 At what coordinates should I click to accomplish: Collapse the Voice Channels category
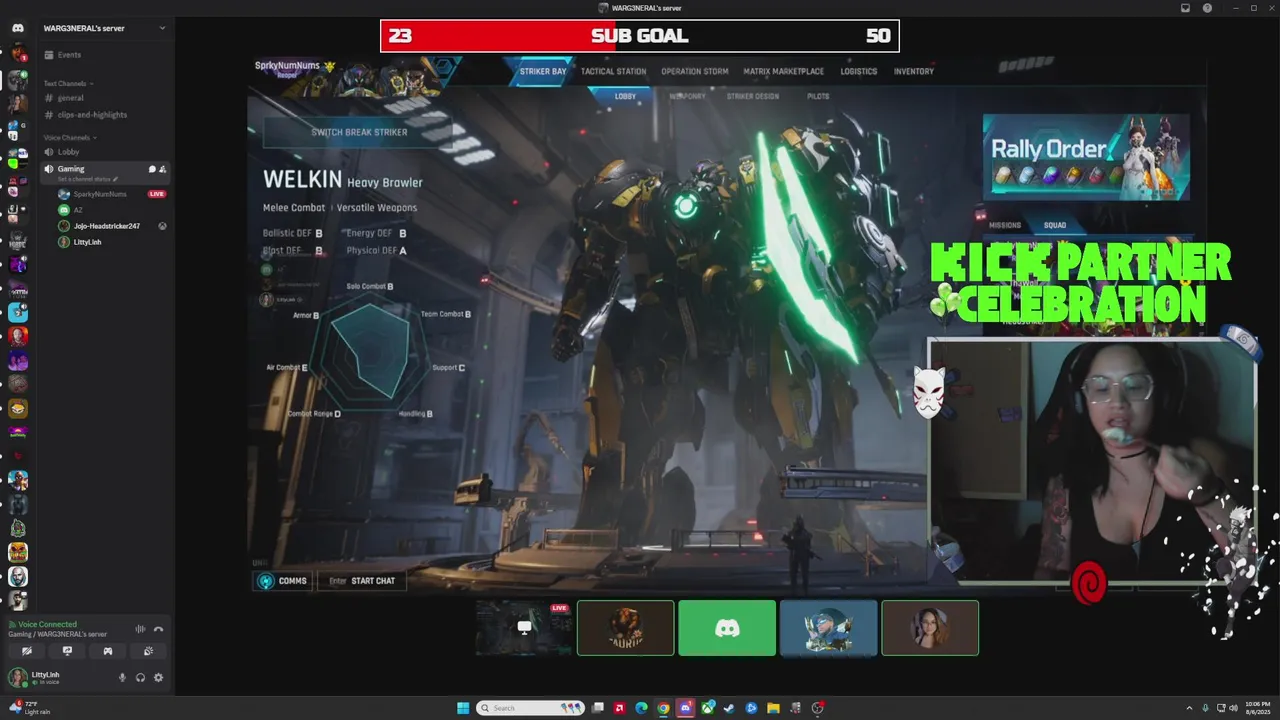[x=69, y=137]
